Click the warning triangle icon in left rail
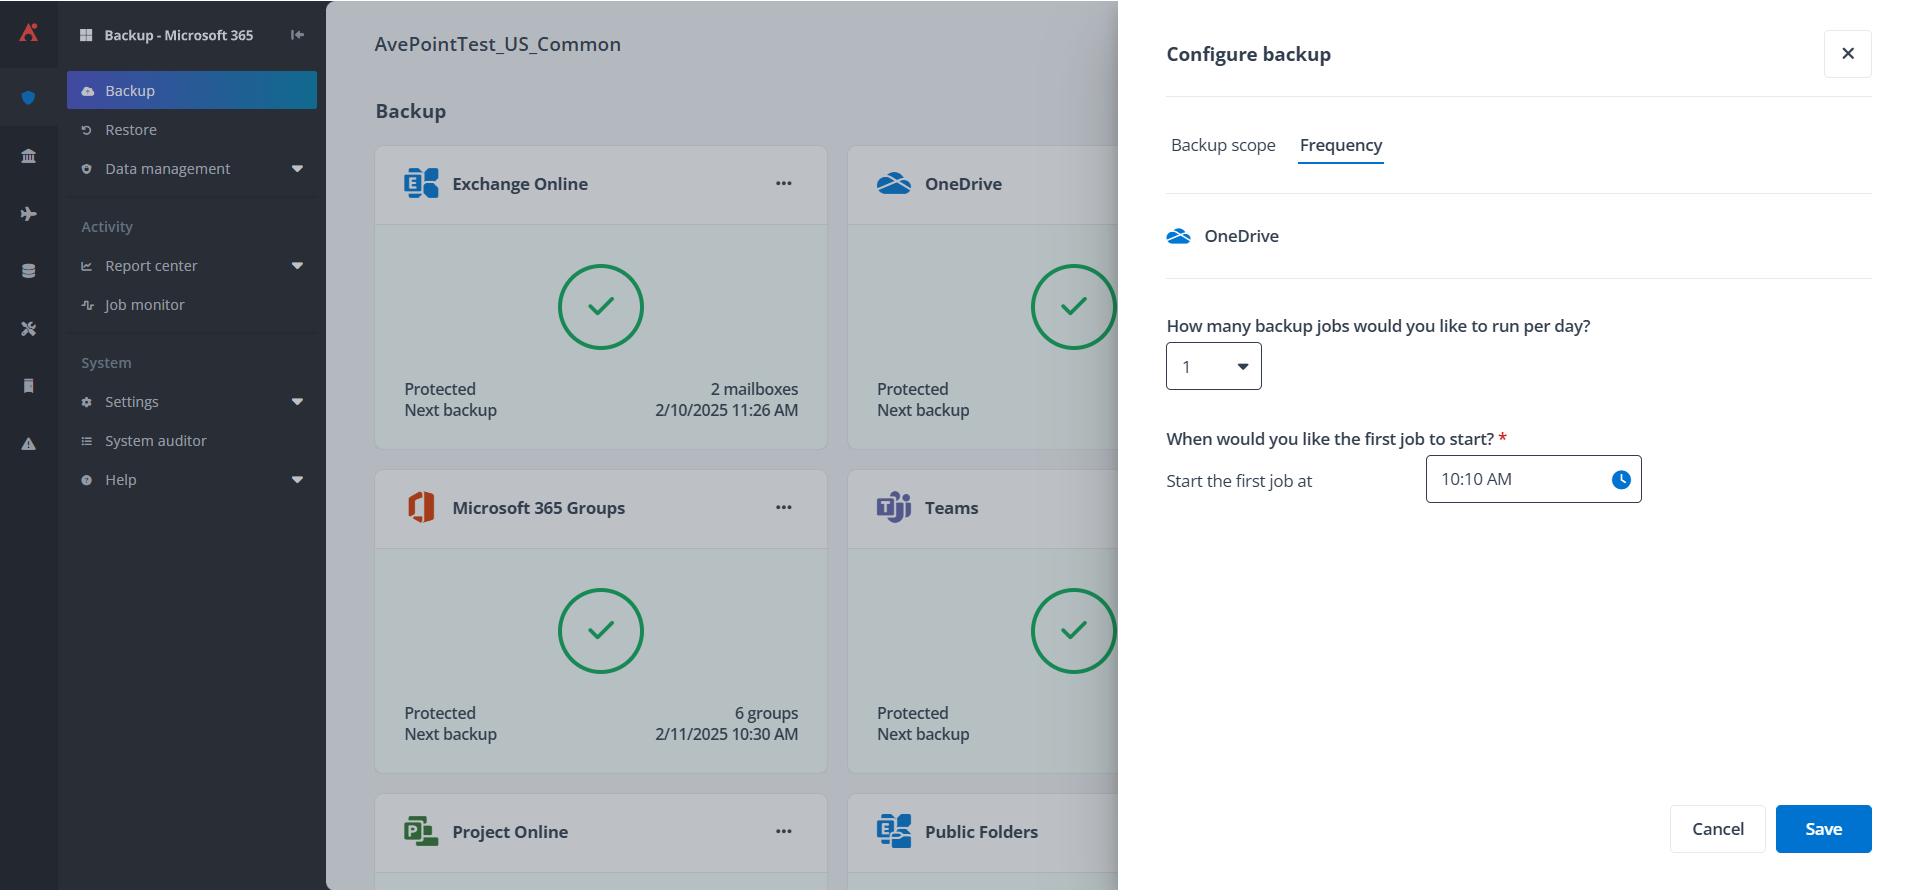The height and width of the screenshot is (890, 1920). coord(29,444)
